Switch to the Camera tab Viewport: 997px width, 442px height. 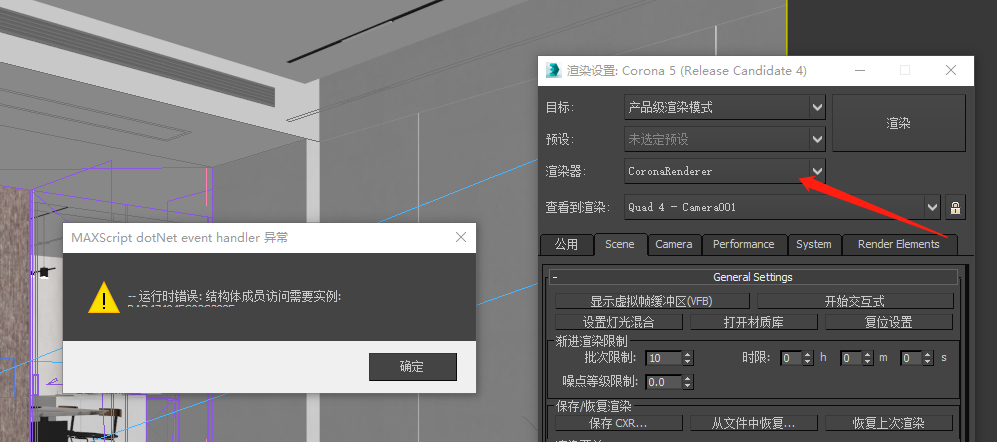pos(674,244)
